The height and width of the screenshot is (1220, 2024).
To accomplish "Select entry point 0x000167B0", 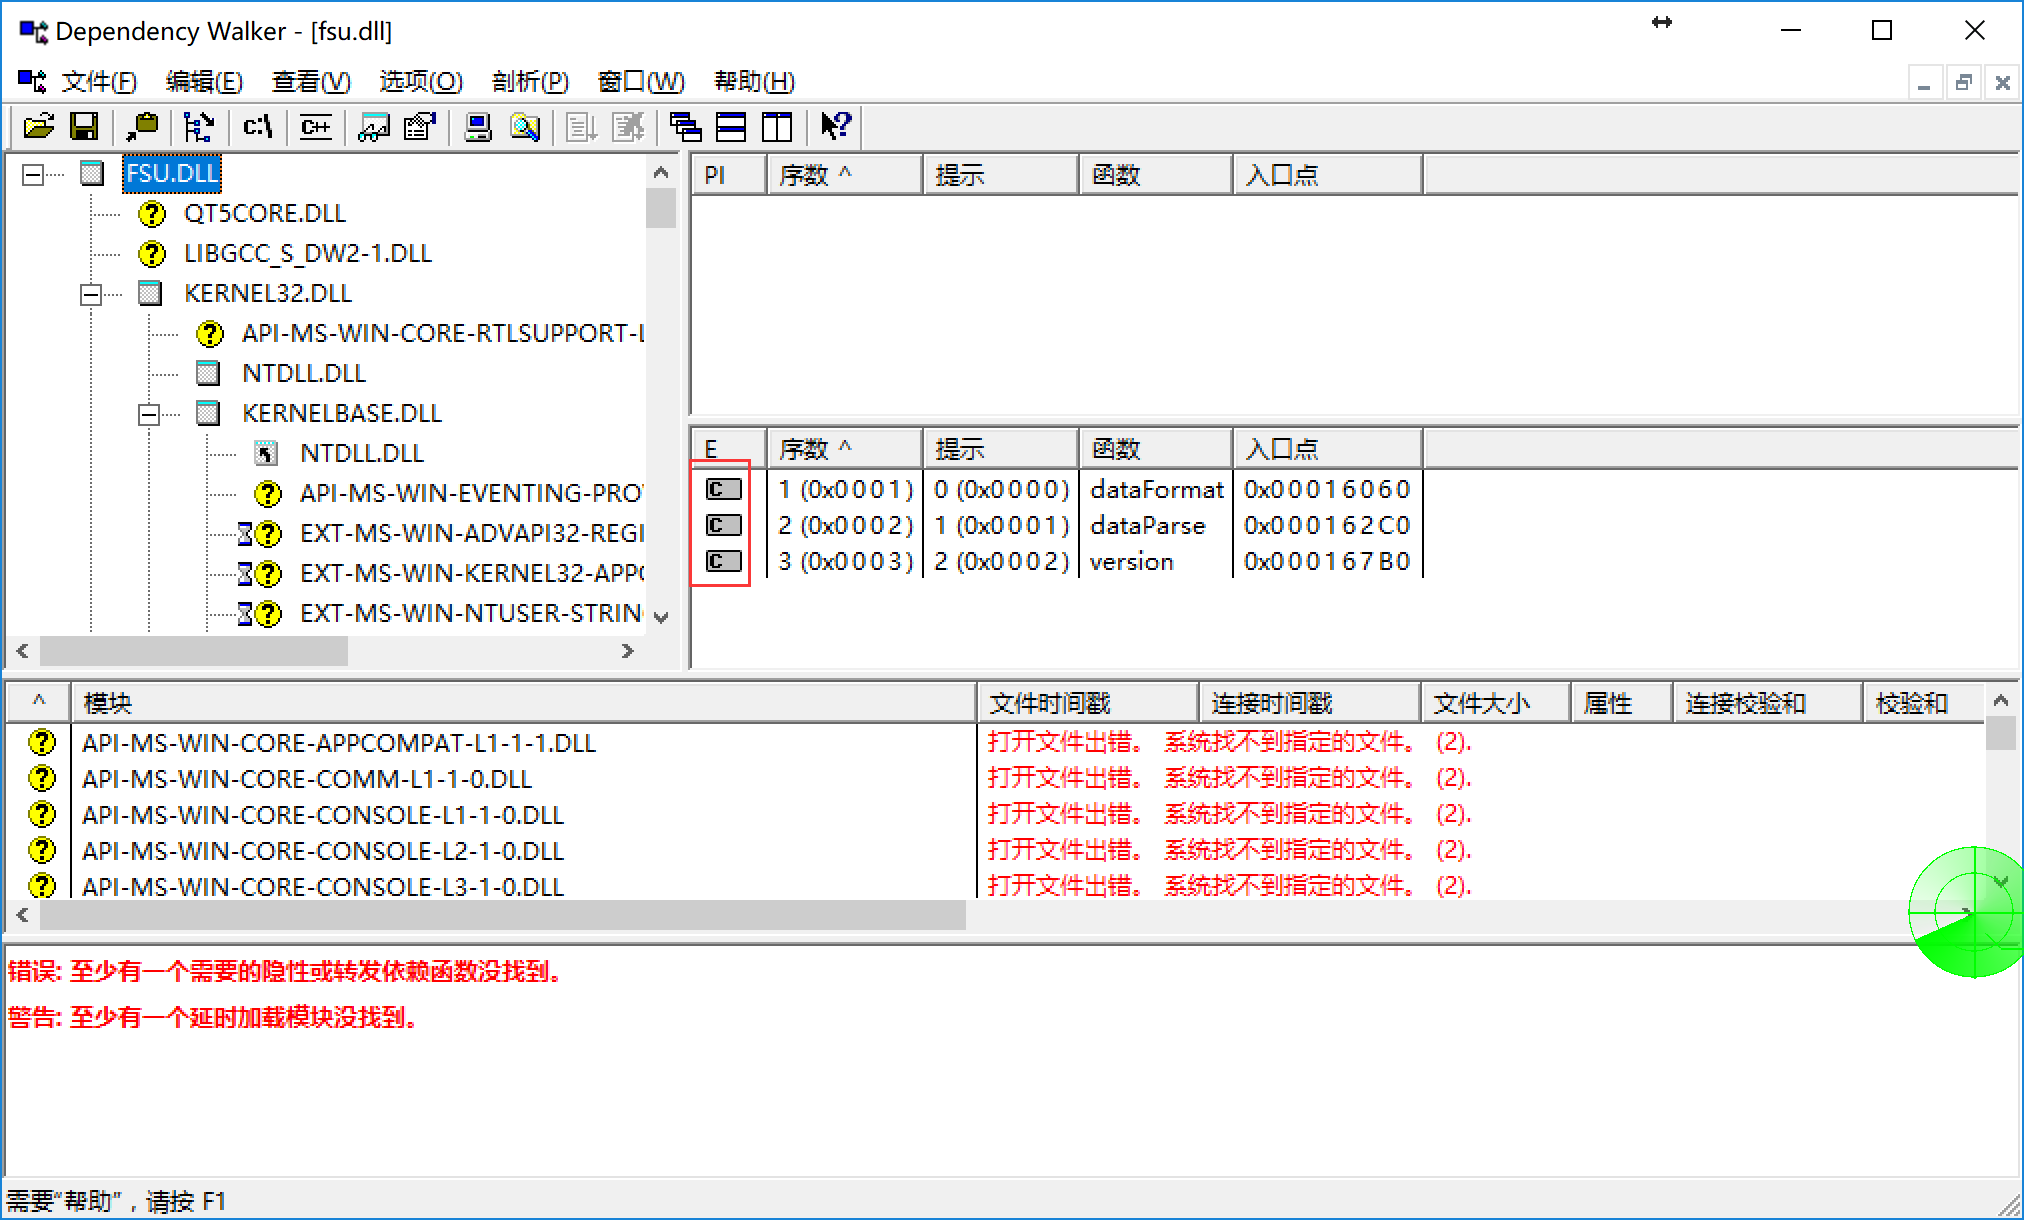I will (x=1327, y=561).
